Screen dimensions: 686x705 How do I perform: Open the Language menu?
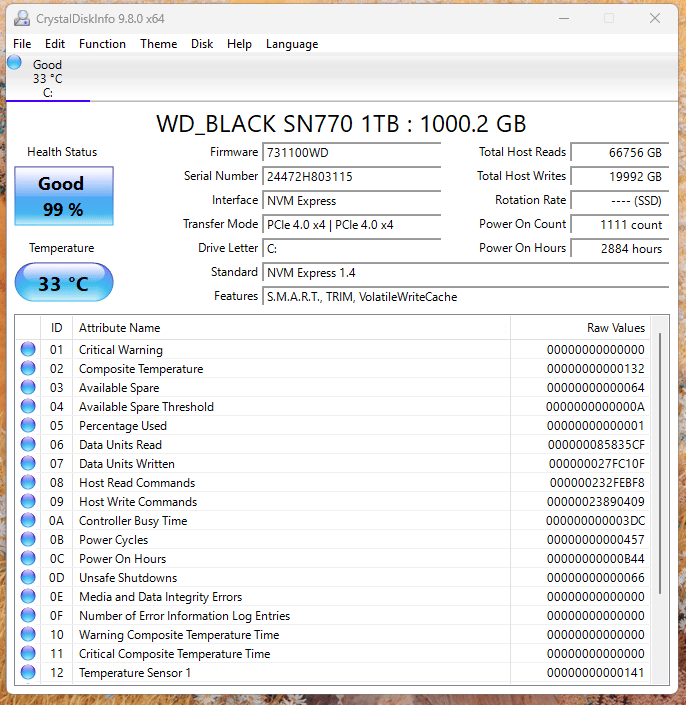tap(292, 44)
